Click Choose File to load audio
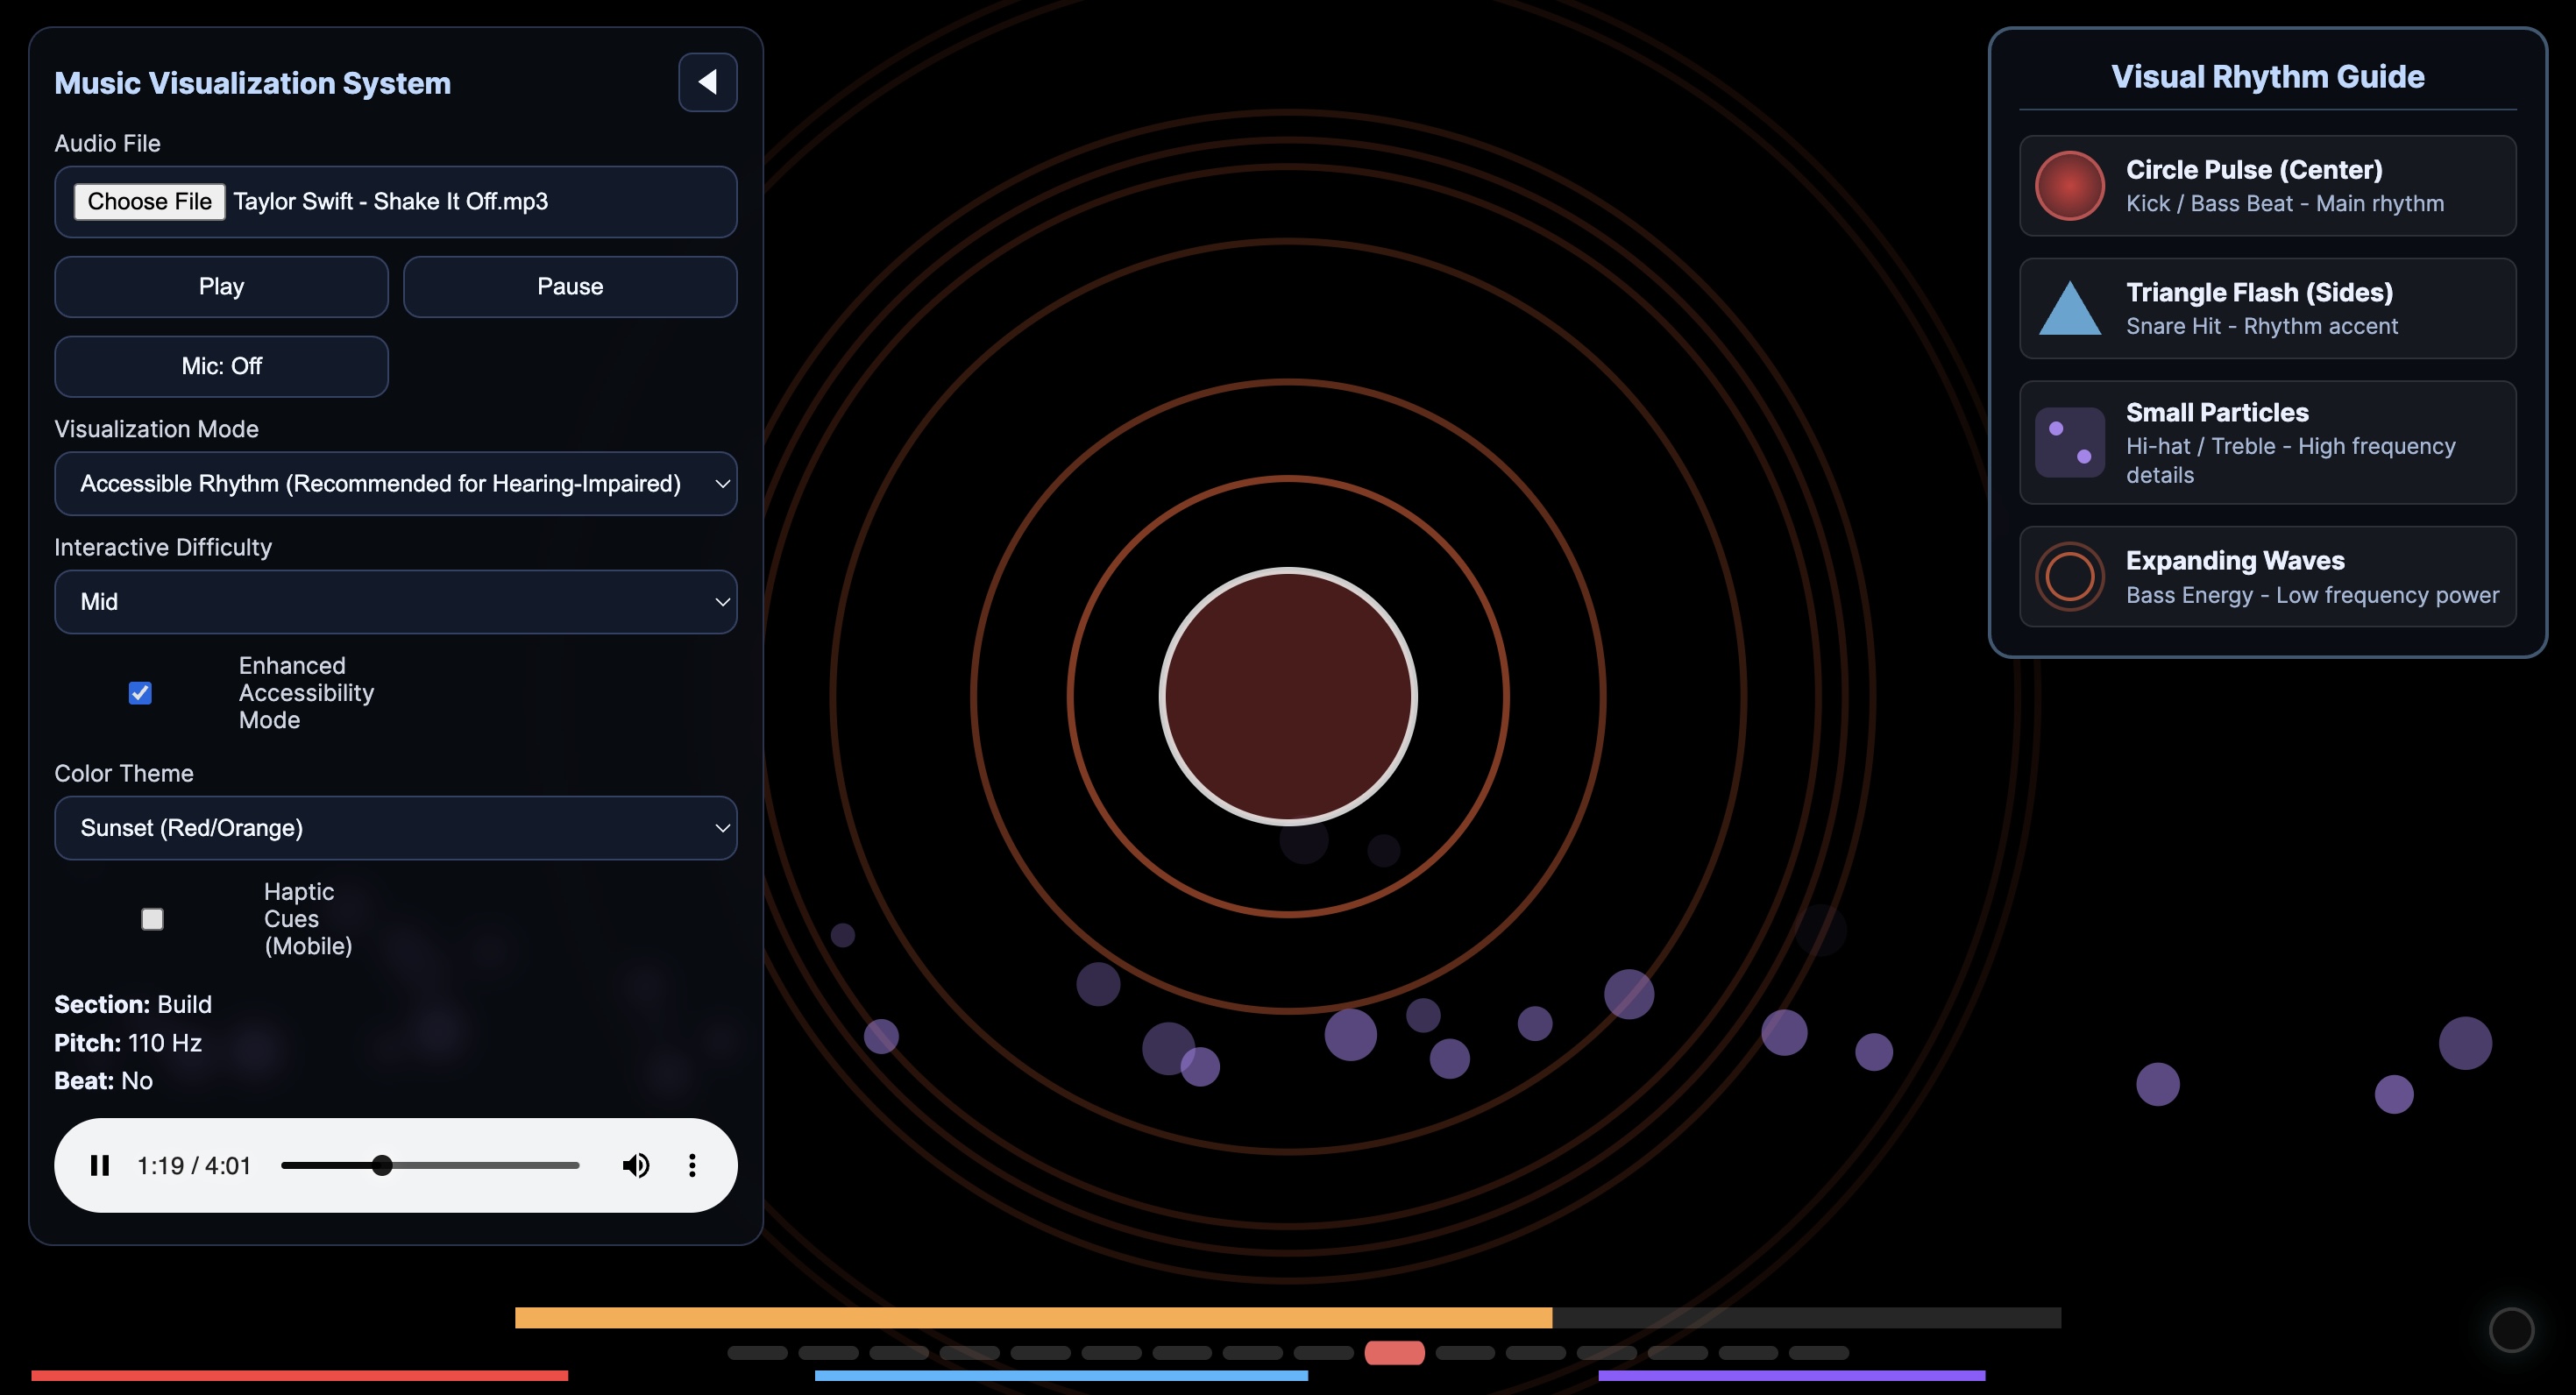Screen dimensions: 2576x1395 (x=149, y=202)
